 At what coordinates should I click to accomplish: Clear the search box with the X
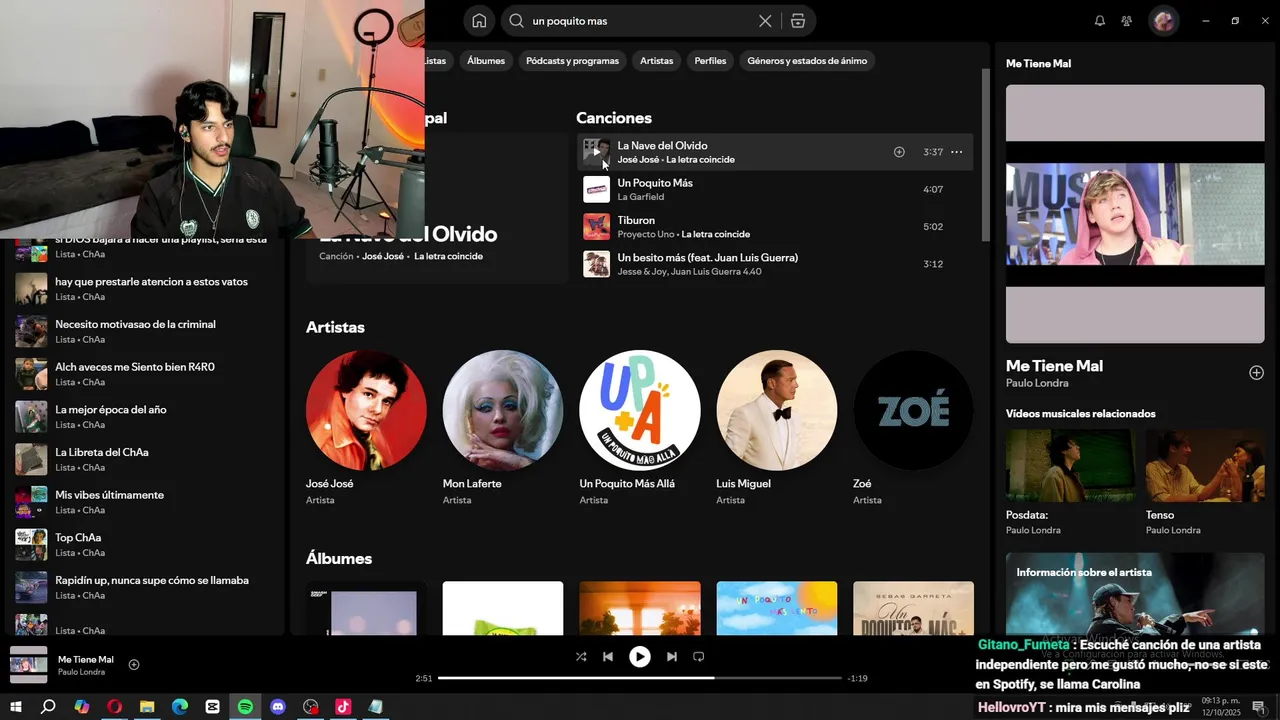pos(765,21)
